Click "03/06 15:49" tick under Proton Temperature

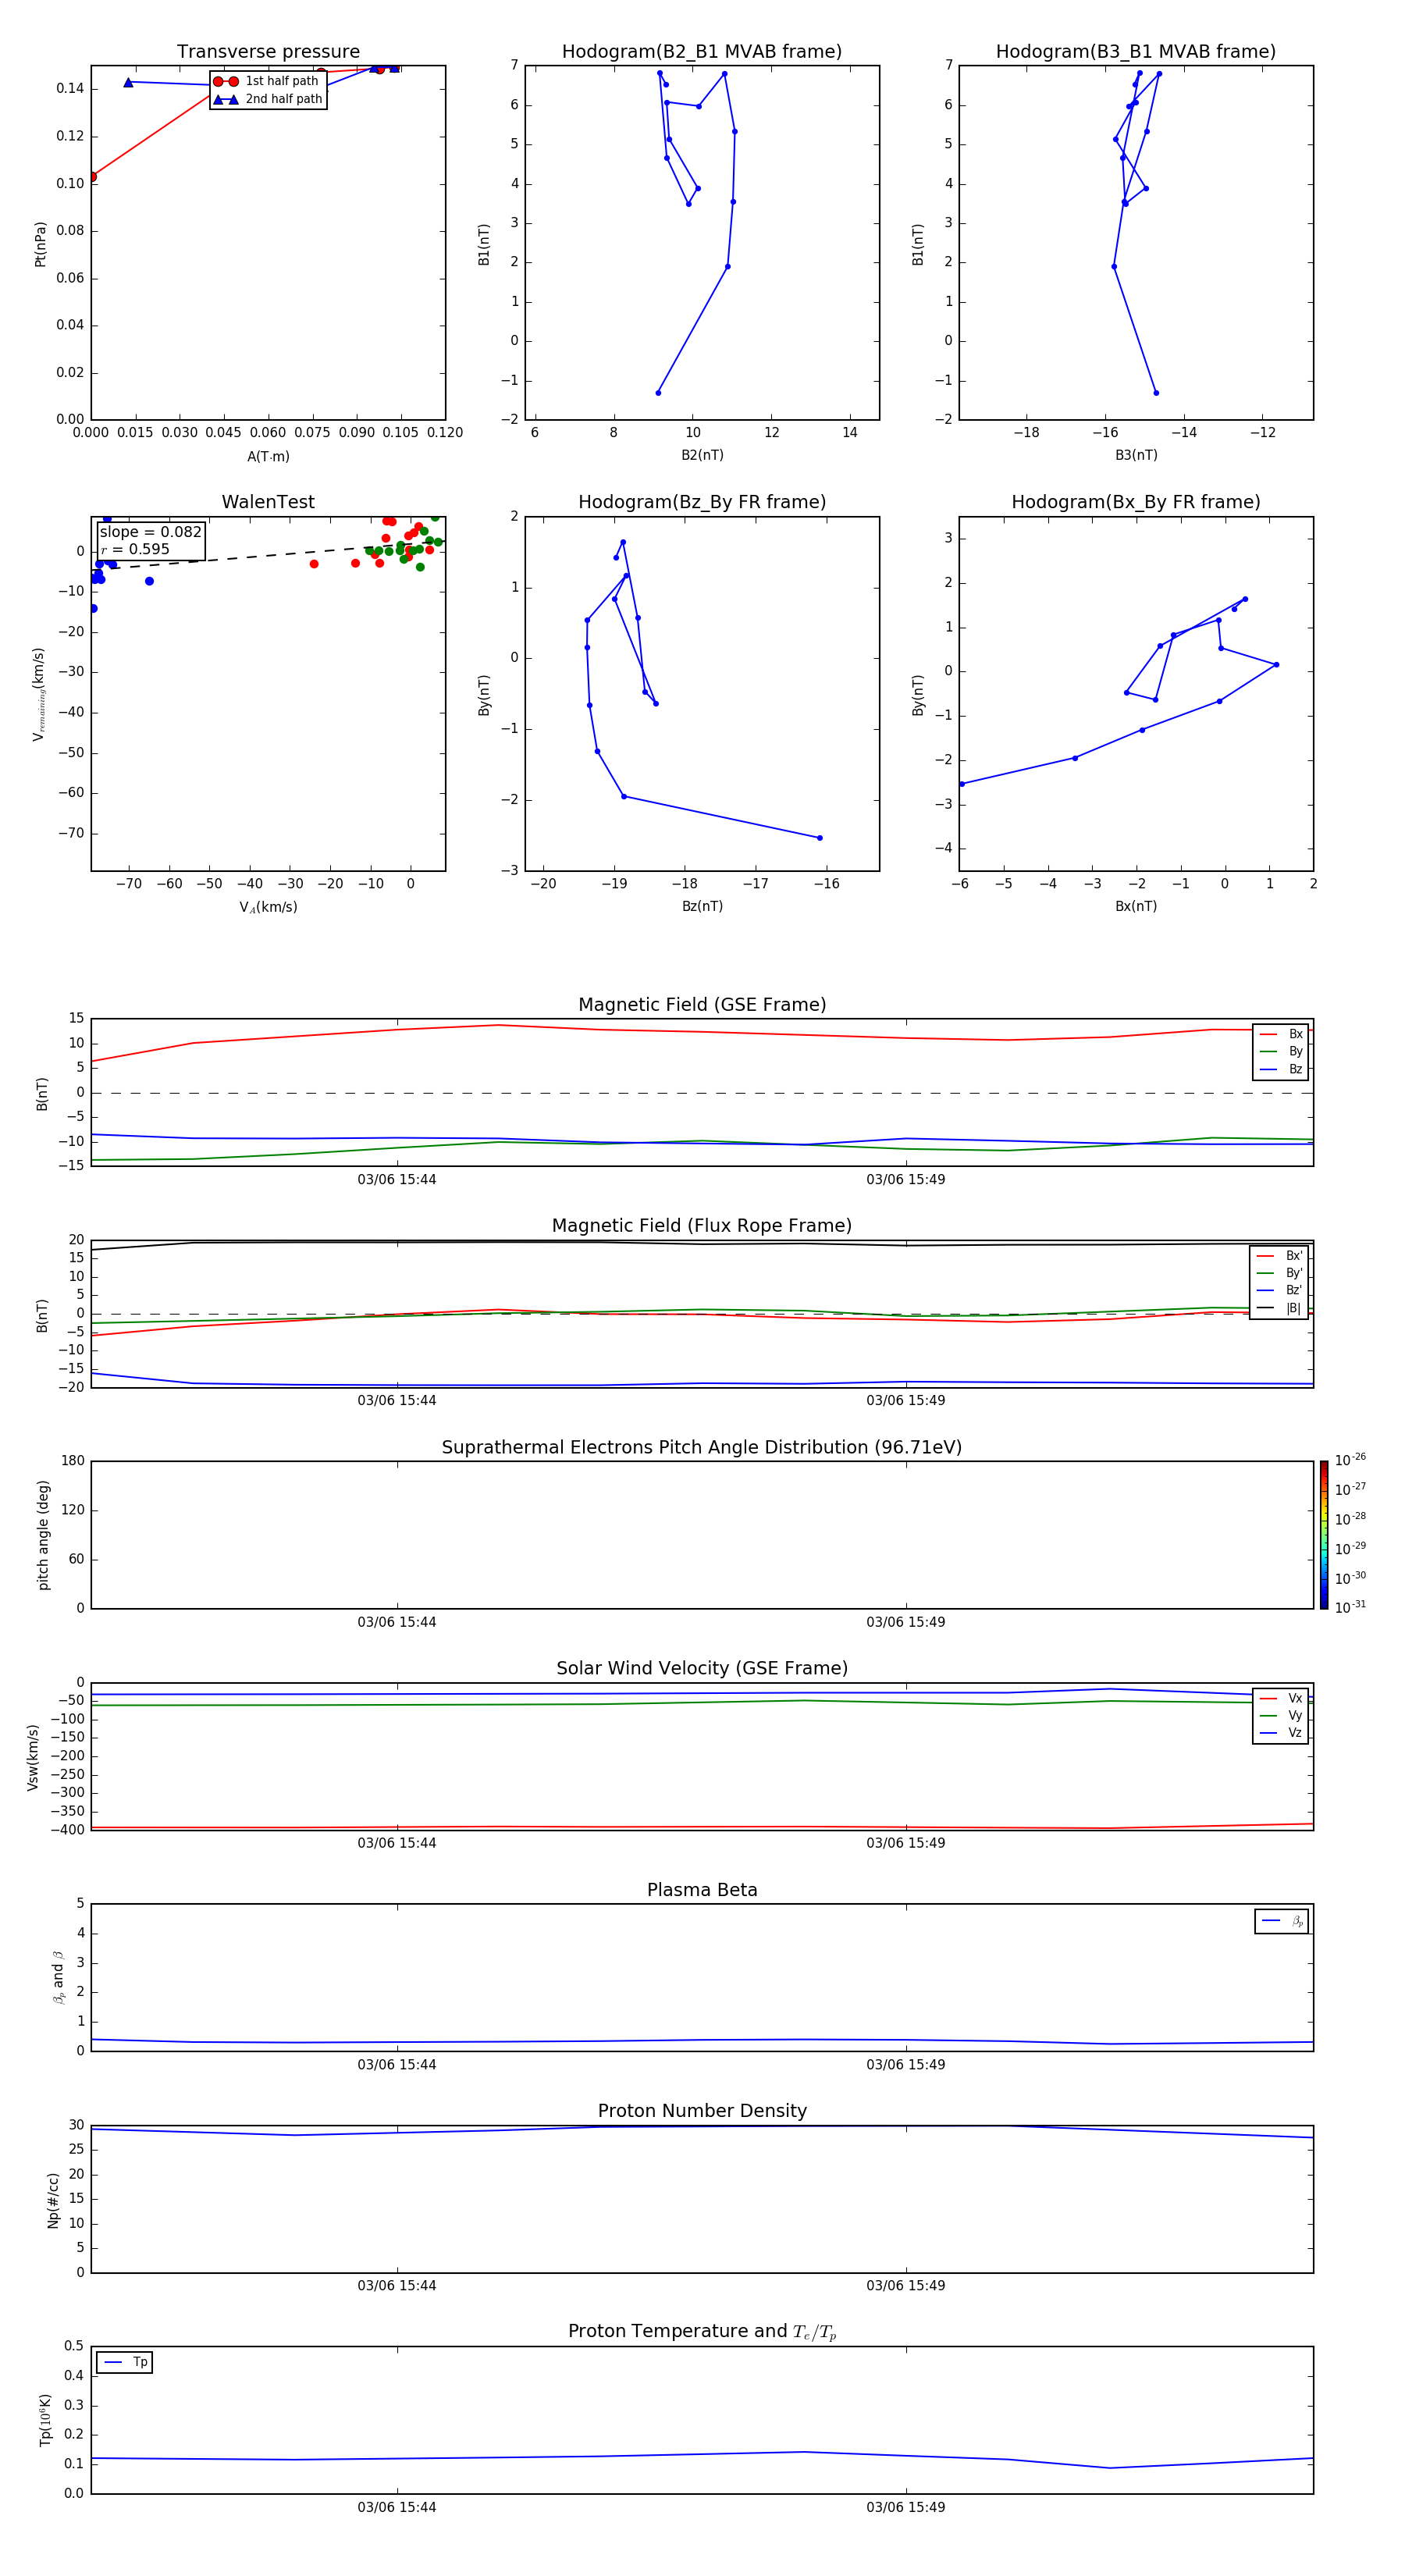906,2507
